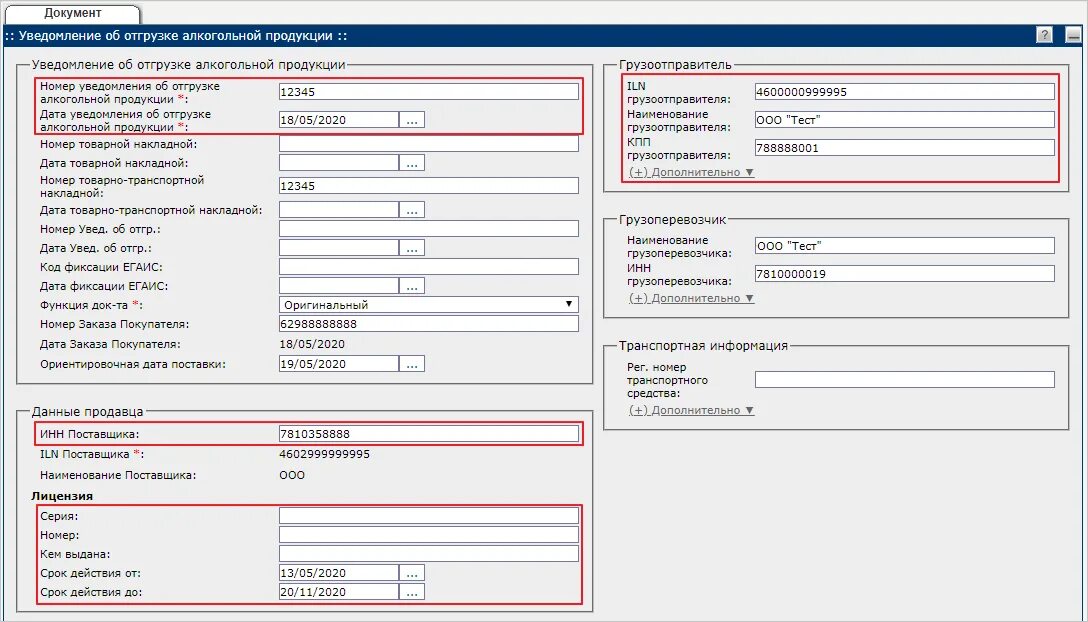
Task: Click the Дата товарной накладной date field
Action: pyautogui.click(x=339, y=163)
